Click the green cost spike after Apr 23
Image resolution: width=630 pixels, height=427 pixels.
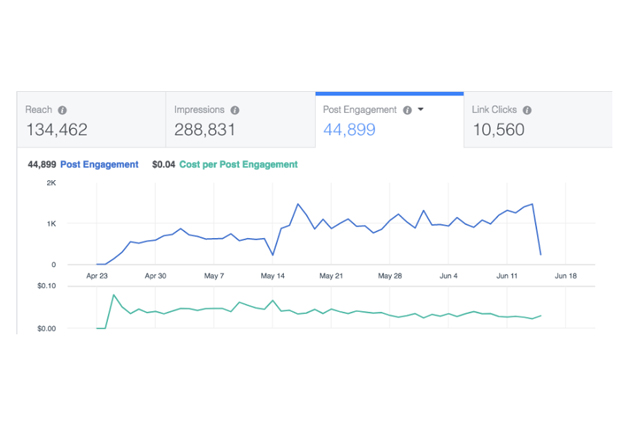tap(114, 295)
